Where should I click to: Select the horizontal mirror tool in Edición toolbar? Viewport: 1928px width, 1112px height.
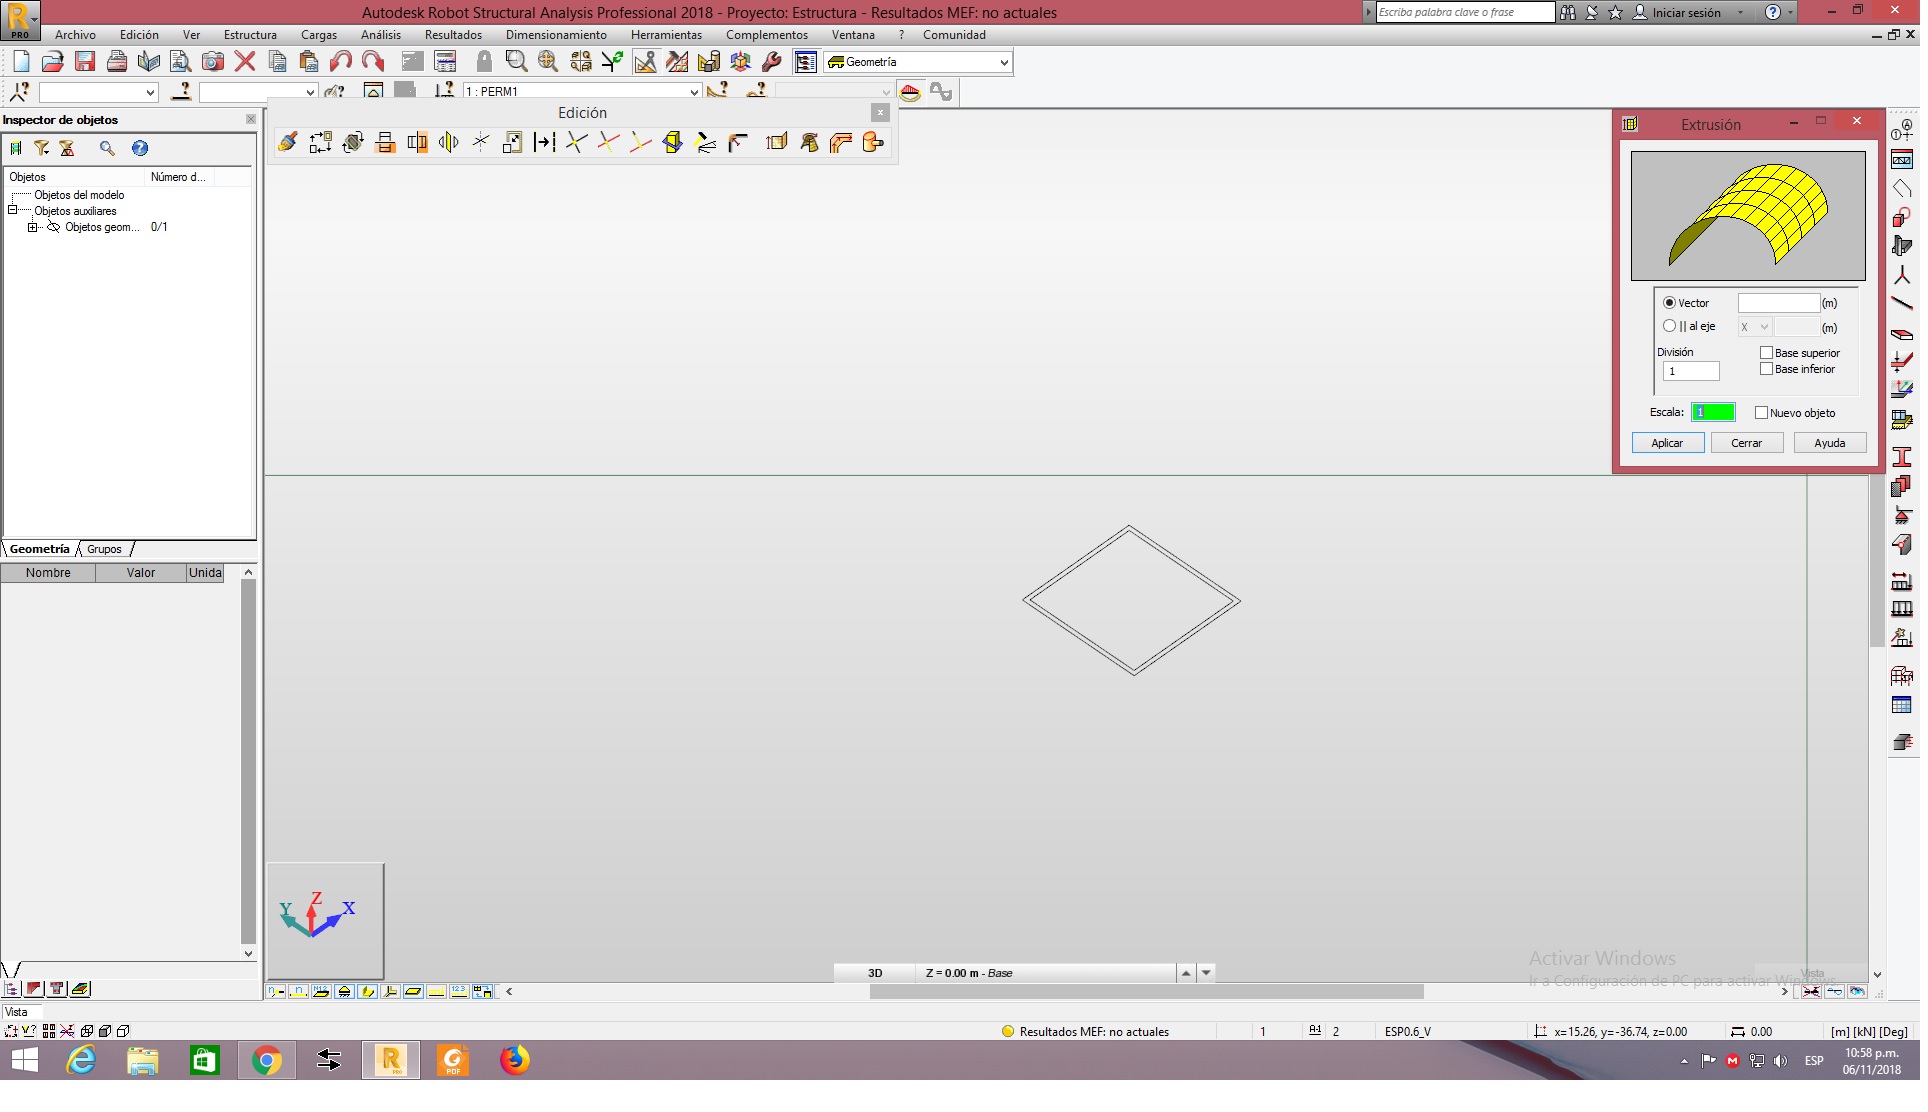pos(384,143)
